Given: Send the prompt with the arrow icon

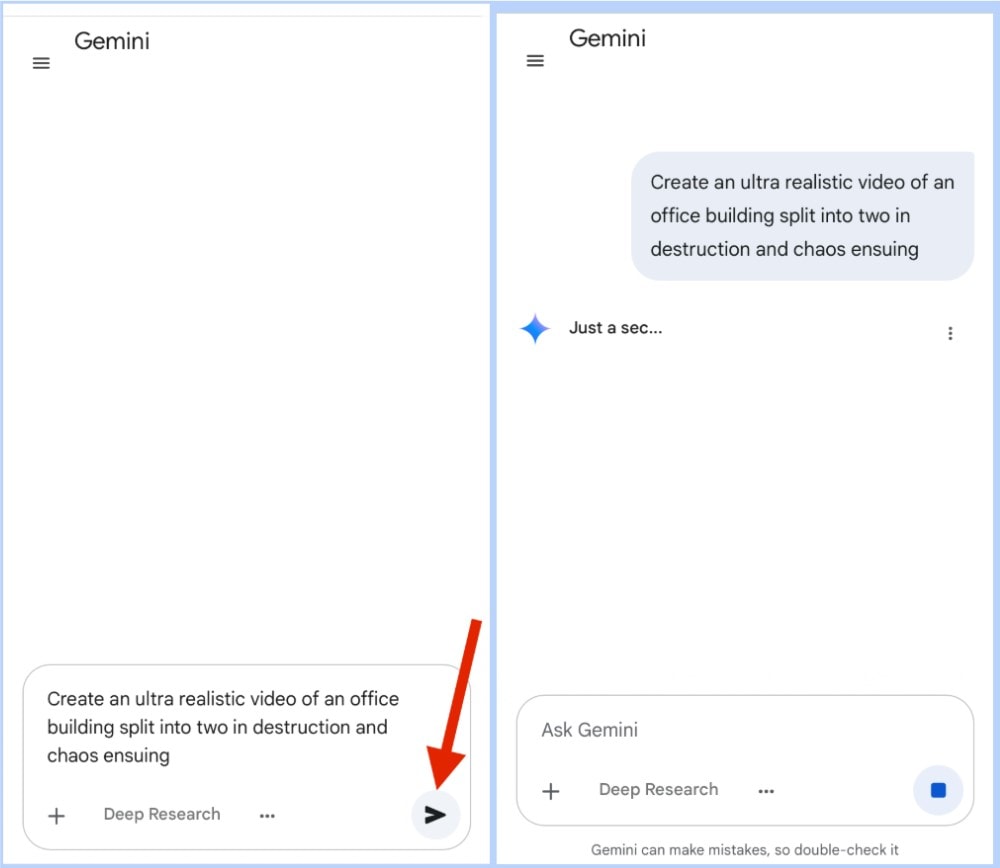Looking at the screenshot, I should coord(435,814).
